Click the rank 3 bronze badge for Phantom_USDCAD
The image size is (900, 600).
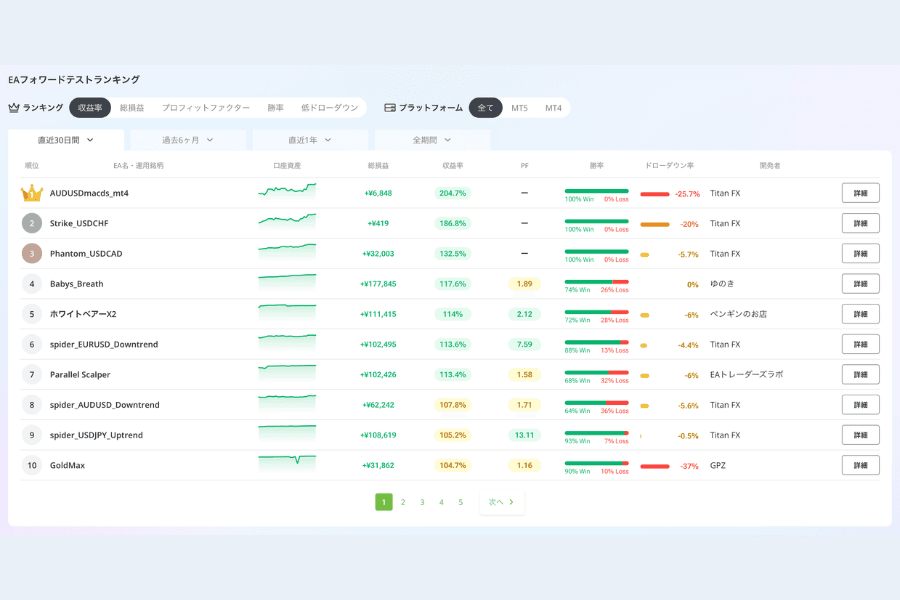pos(32,253)
